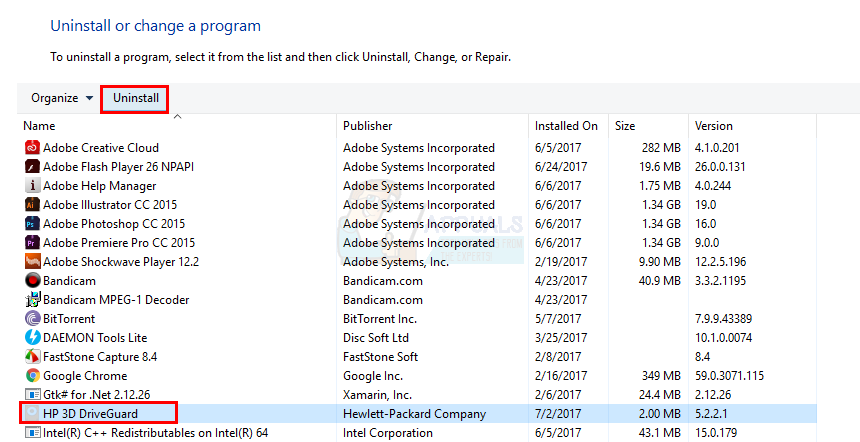This screenshot has height=442, width=860.
Task: Select the Google Chrome icon
Action: pos(32,376)
